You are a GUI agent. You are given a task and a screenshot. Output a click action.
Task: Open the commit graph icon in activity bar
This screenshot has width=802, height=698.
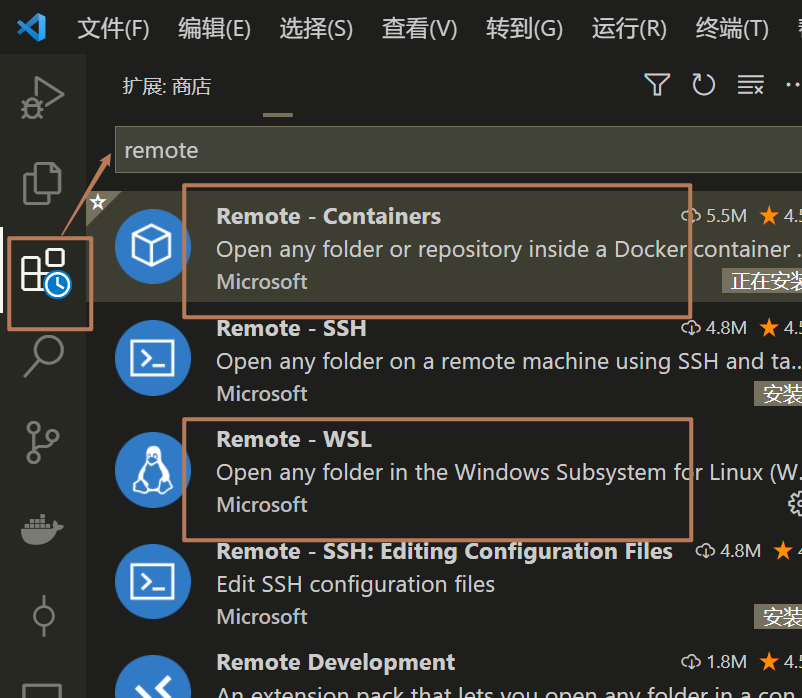click(43, 616)
